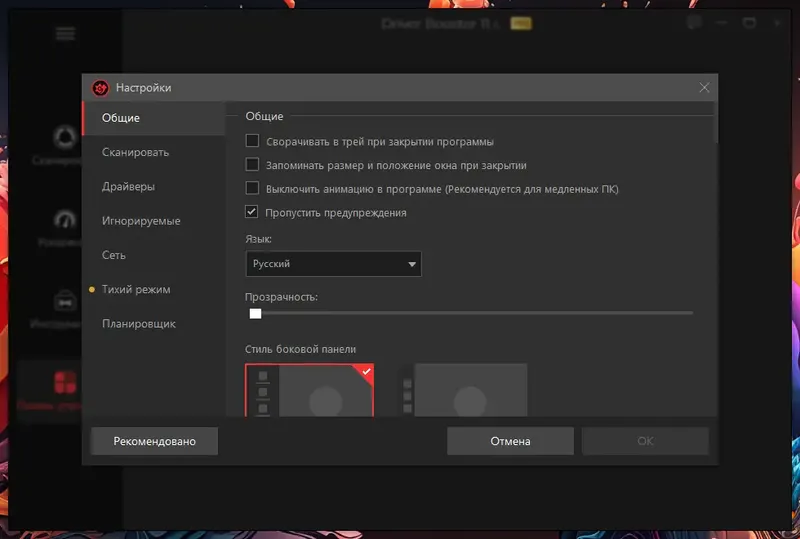The height and width of the screenshot is (539, 800).
Task: Click the speedometer boost icon in main window sidebar
Action: pos(65,220)
